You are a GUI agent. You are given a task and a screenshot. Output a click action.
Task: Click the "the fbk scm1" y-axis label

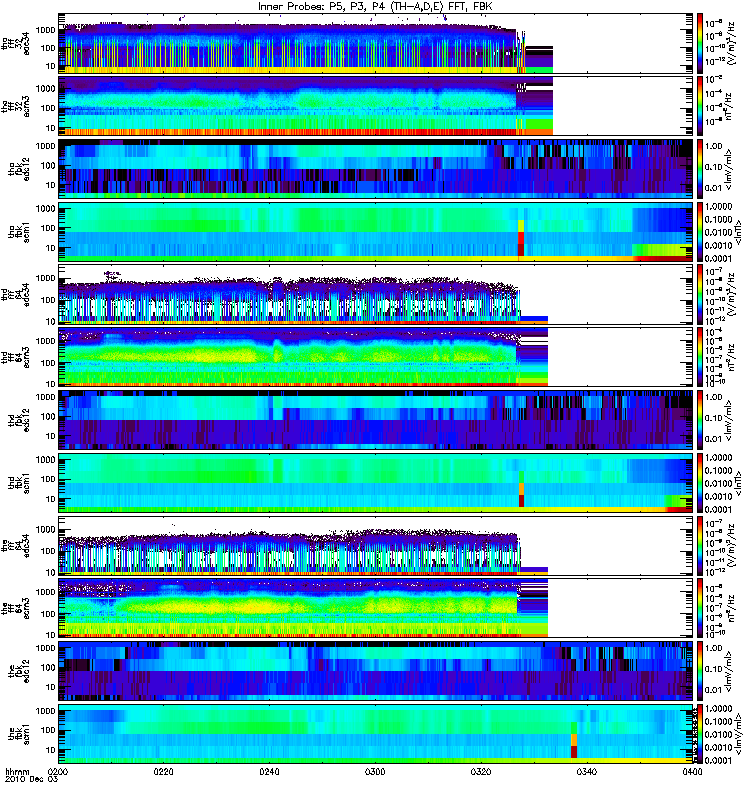[19, 734]
